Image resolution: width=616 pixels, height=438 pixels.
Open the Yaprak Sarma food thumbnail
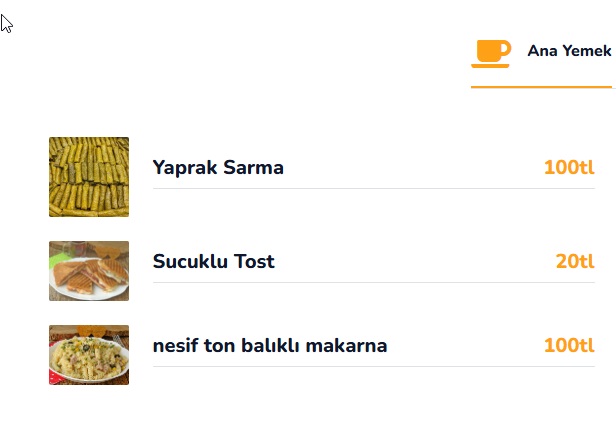coord(89,177)
